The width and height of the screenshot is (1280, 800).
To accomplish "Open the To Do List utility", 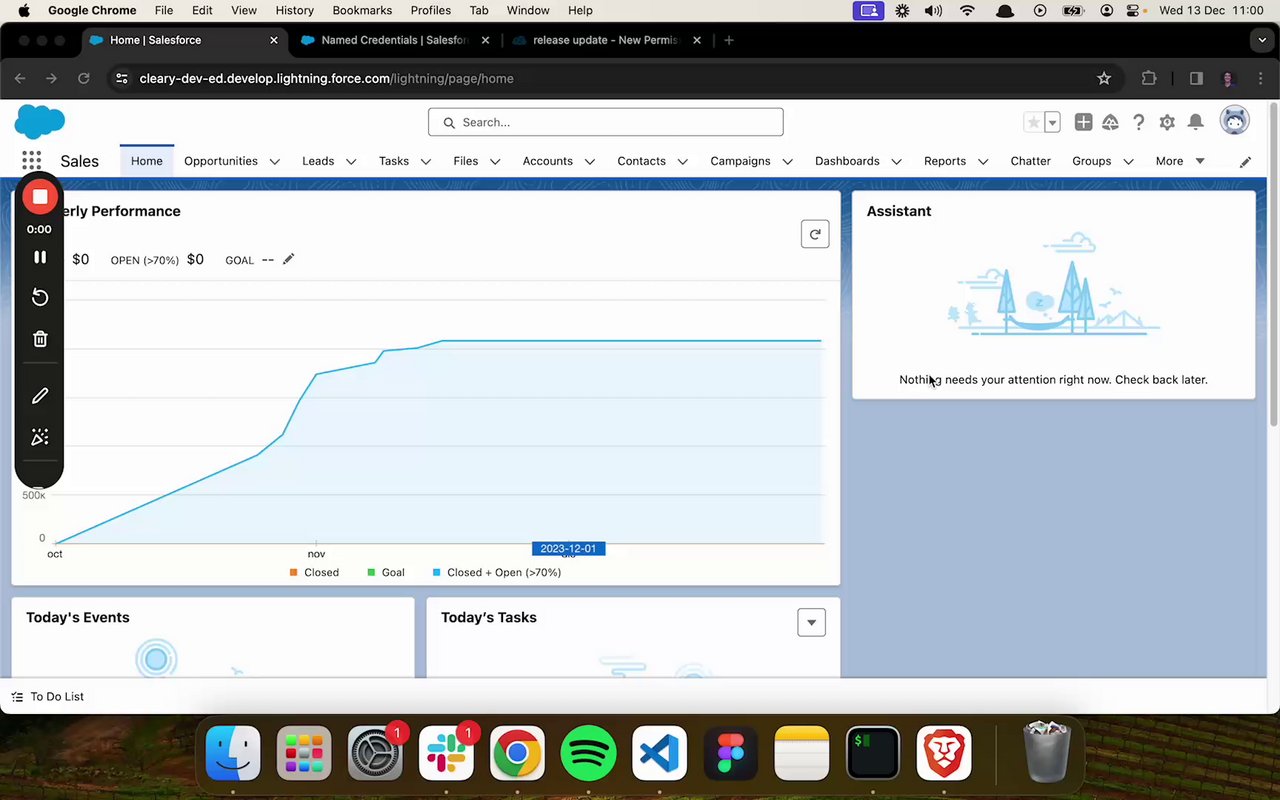I will (47, 696).
